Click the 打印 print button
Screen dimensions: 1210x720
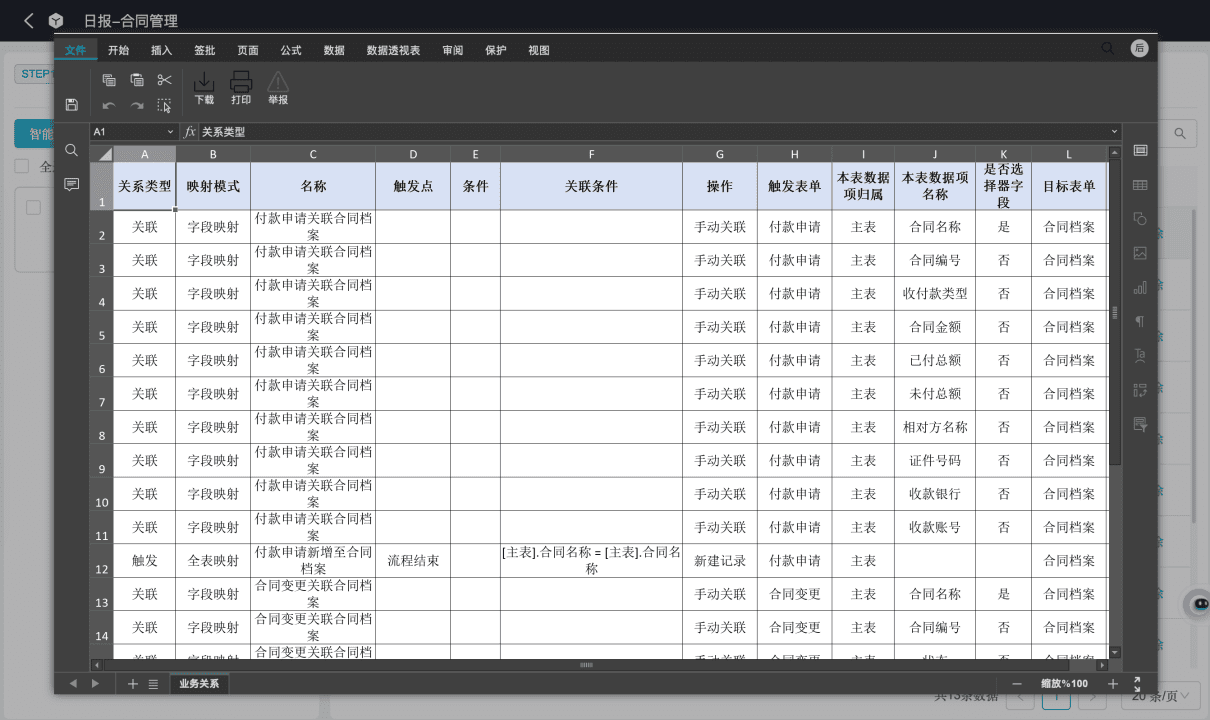(241, 89)
